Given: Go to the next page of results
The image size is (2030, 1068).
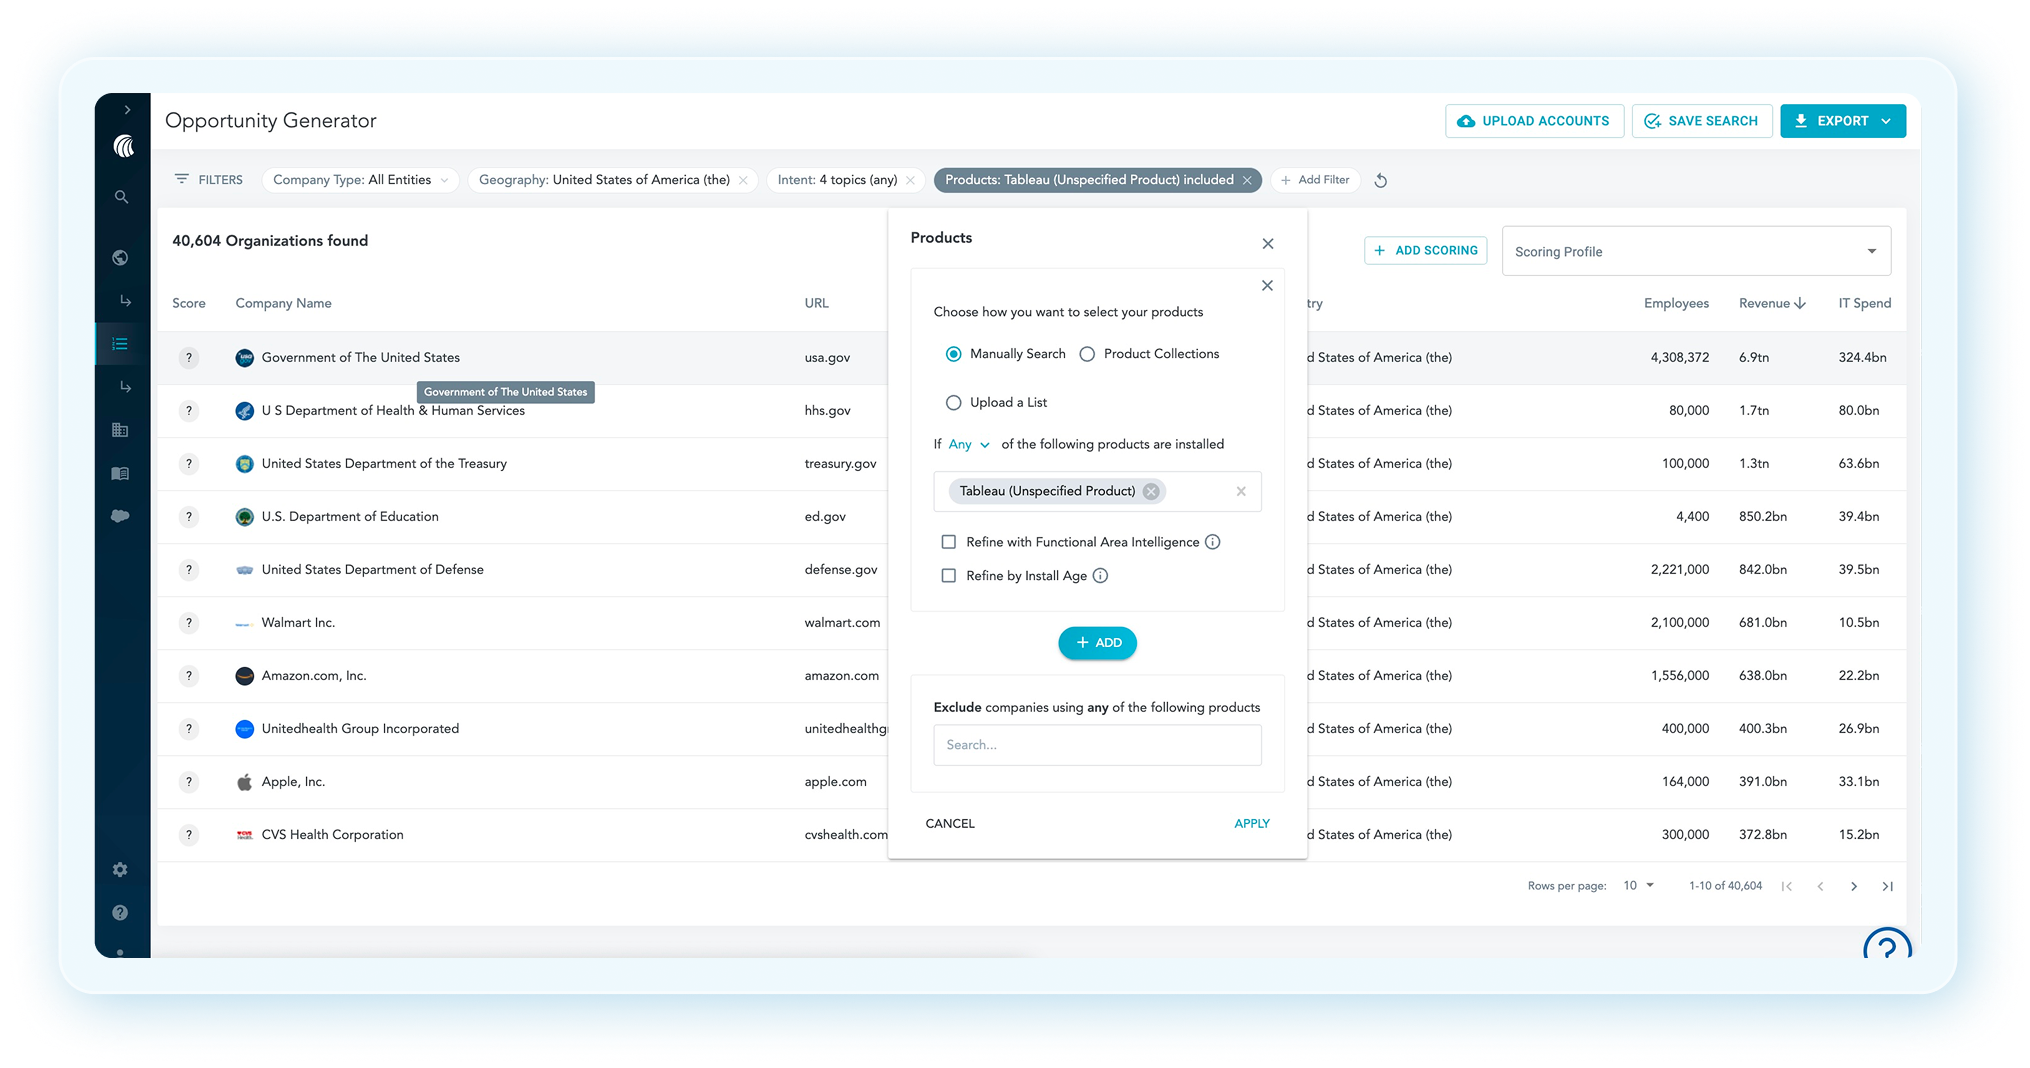Looking at the screenshot, I should coord(1854,887).
